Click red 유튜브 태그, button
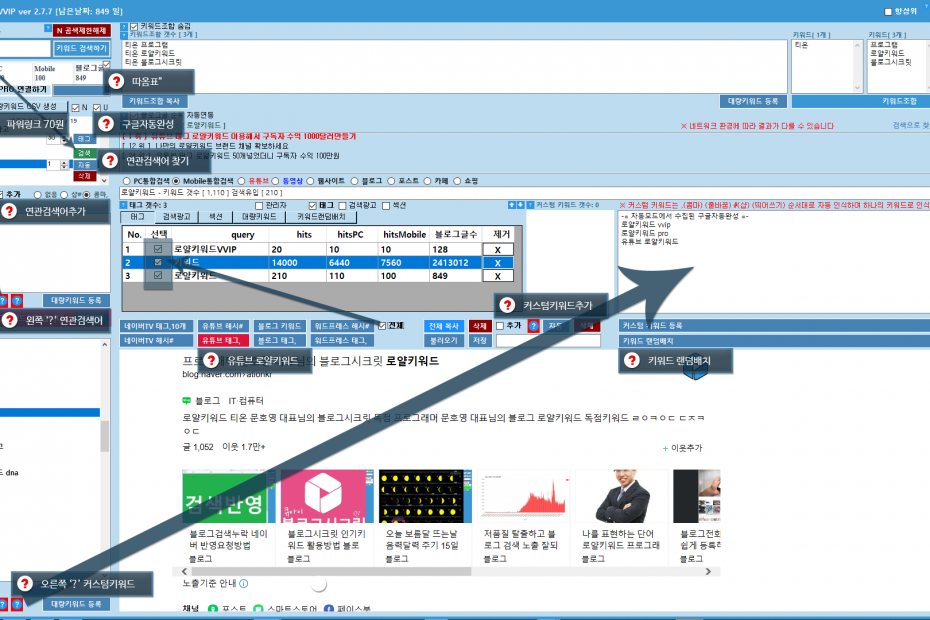Image resolution: width=930 pixels, height=620 pixels. pyautogui.click(x=222, y=341)
